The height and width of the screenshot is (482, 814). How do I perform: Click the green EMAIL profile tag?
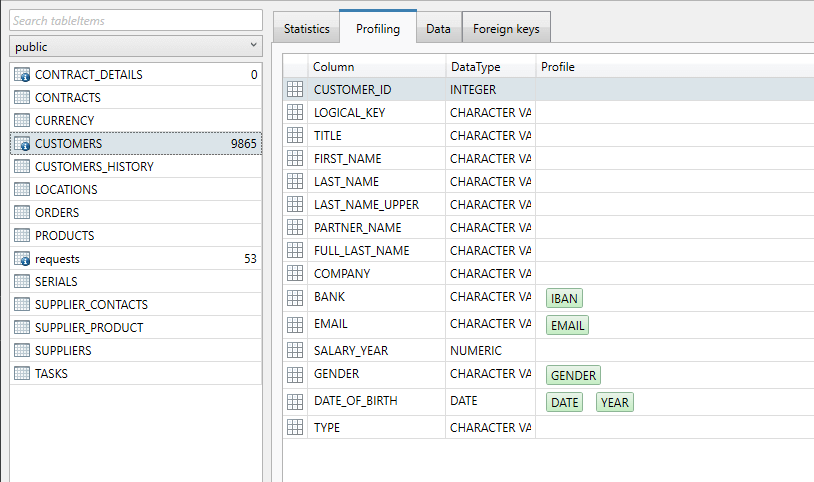pyautogui.click(x=567, y=325)
